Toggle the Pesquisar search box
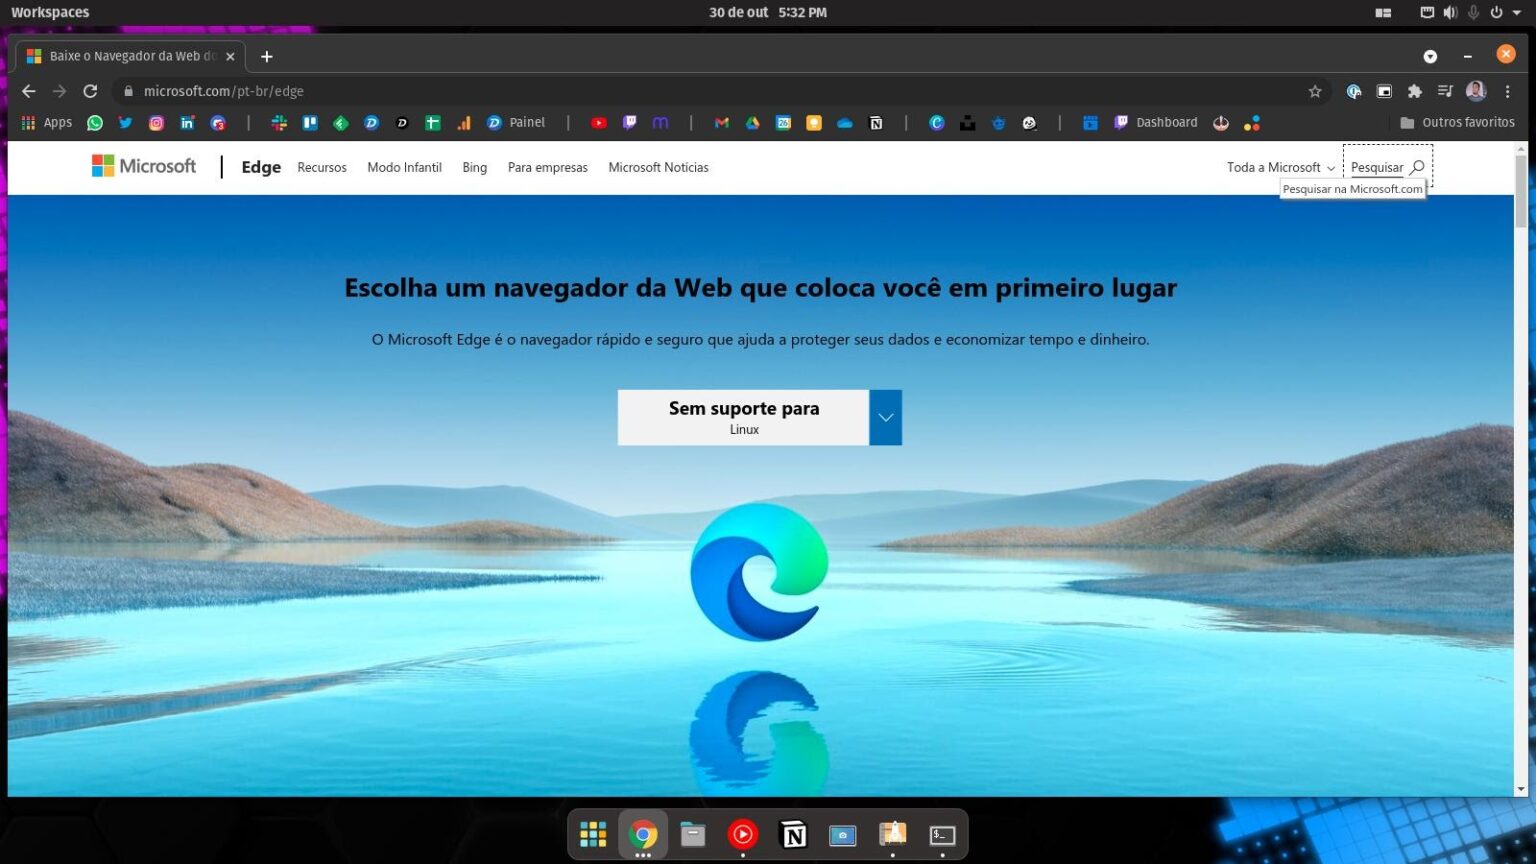The height and width of the screenshot is (864, 1536). 1386,167
